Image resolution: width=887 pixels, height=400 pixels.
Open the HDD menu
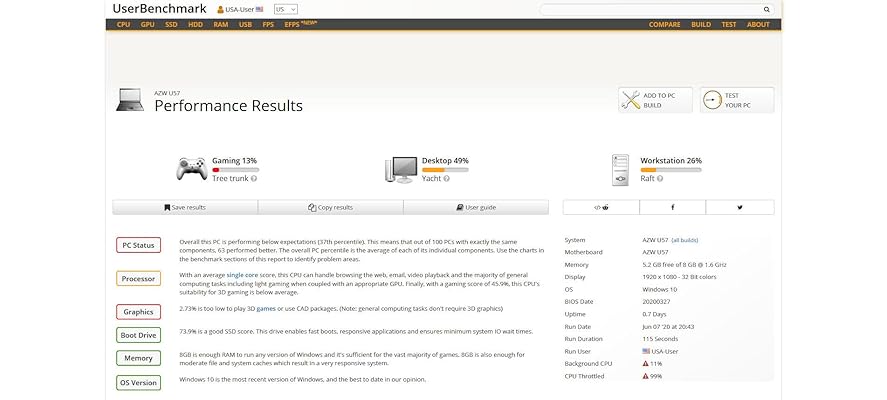[195, 25]
